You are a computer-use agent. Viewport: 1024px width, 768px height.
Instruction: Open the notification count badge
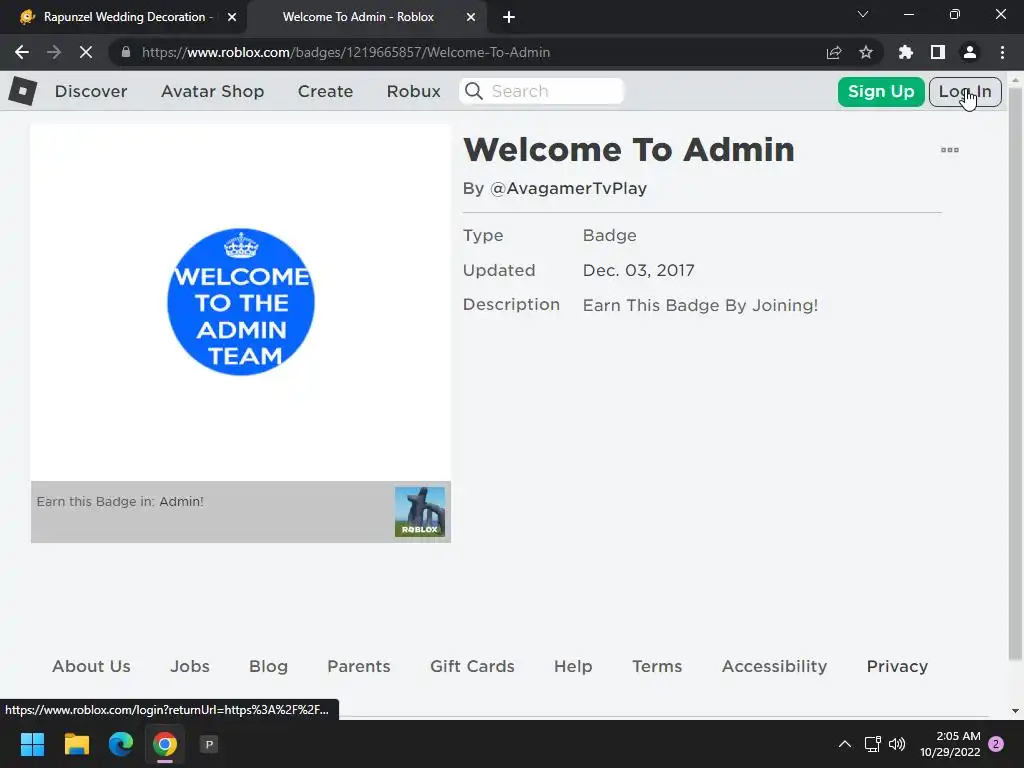click(x=996, y=744)
